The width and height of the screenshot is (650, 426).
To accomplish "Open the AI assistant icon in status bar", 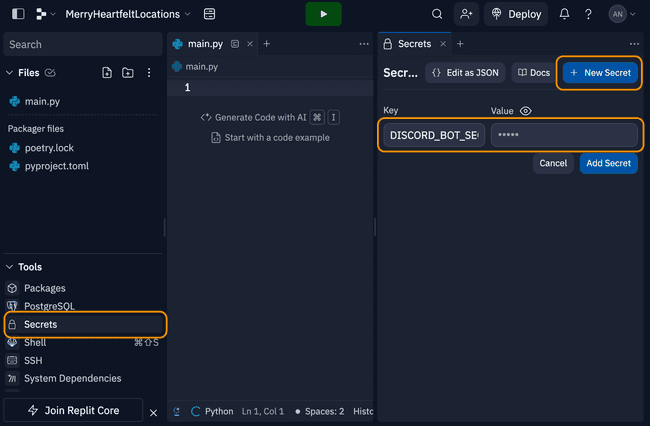I will pos(177,411).
